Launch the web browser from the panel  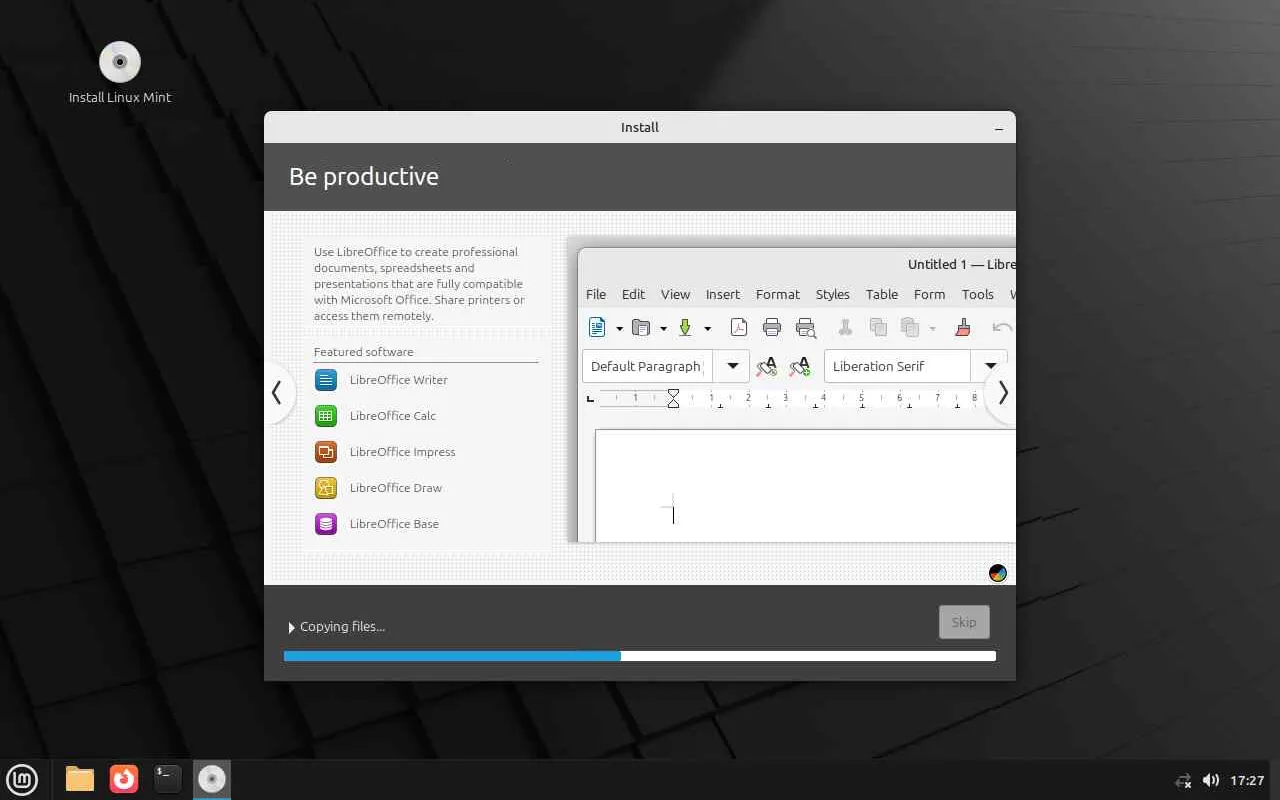pyautogui.click(x=124, y=779)
